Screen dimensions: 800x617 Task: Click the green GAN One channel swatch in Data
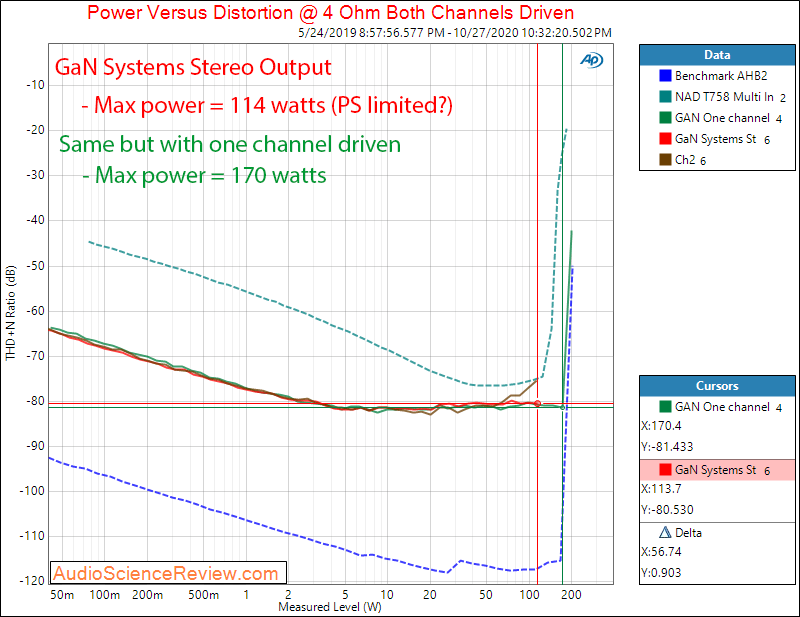(x=665, y=118)
